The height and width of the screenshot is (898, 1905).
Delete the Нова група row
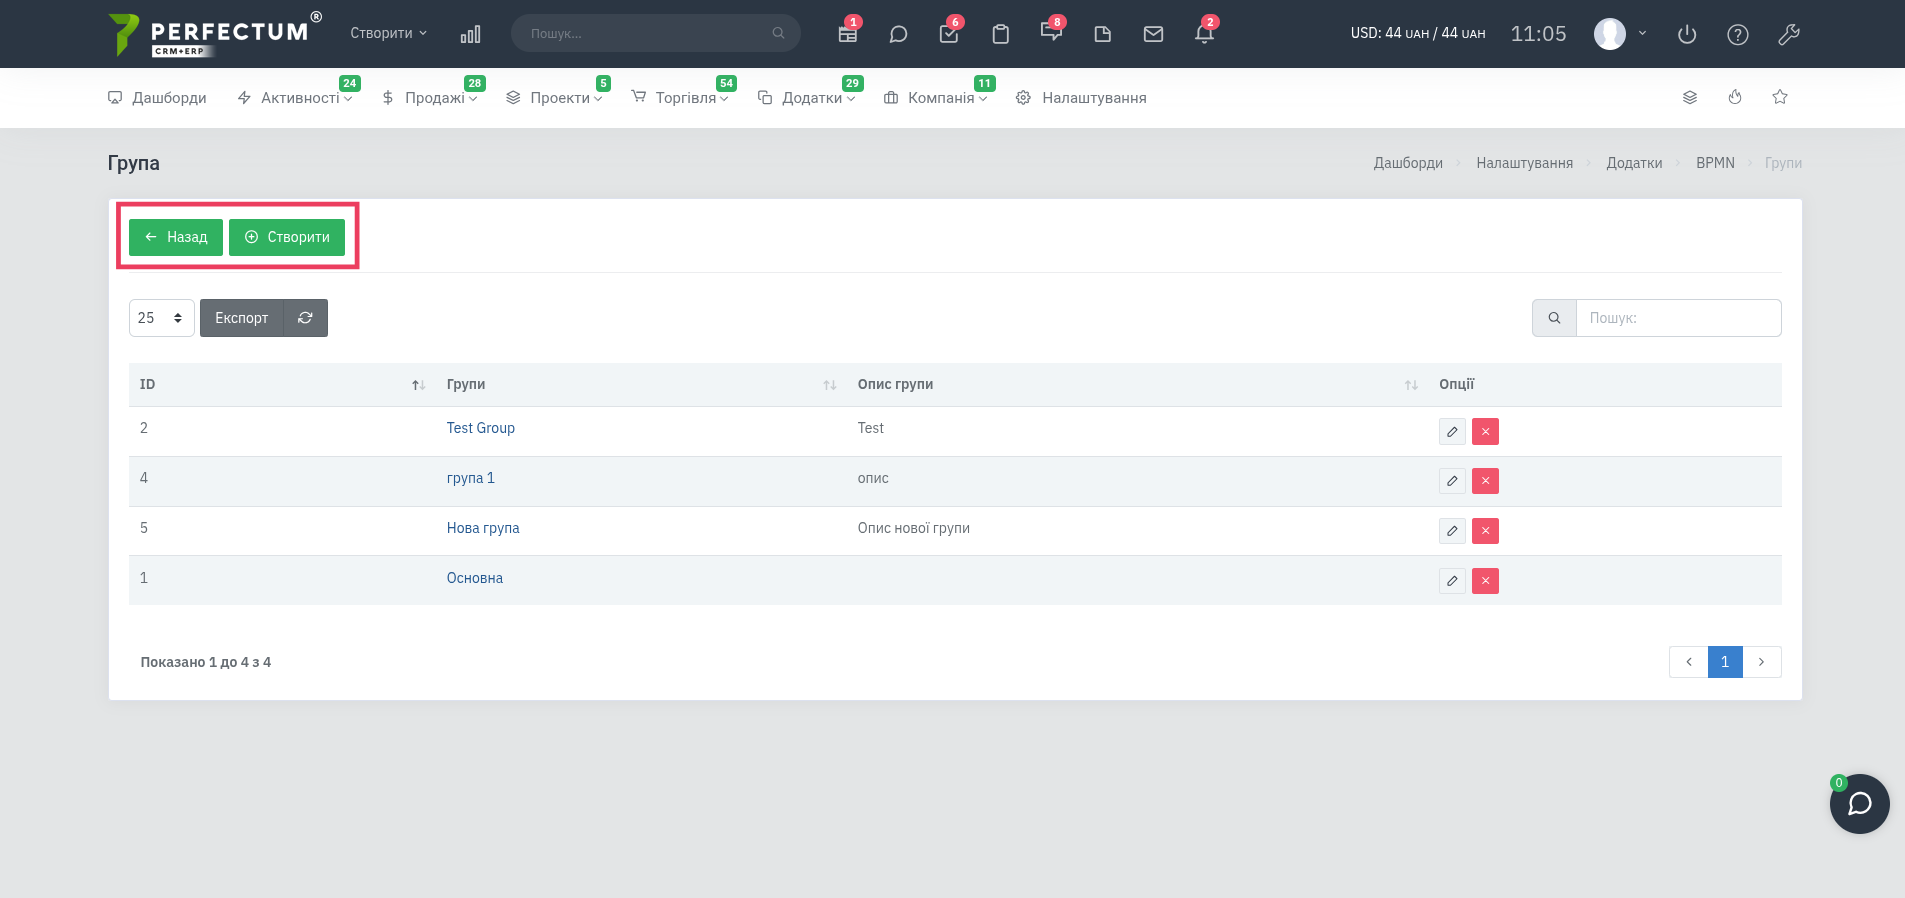tap(1485, 531)
